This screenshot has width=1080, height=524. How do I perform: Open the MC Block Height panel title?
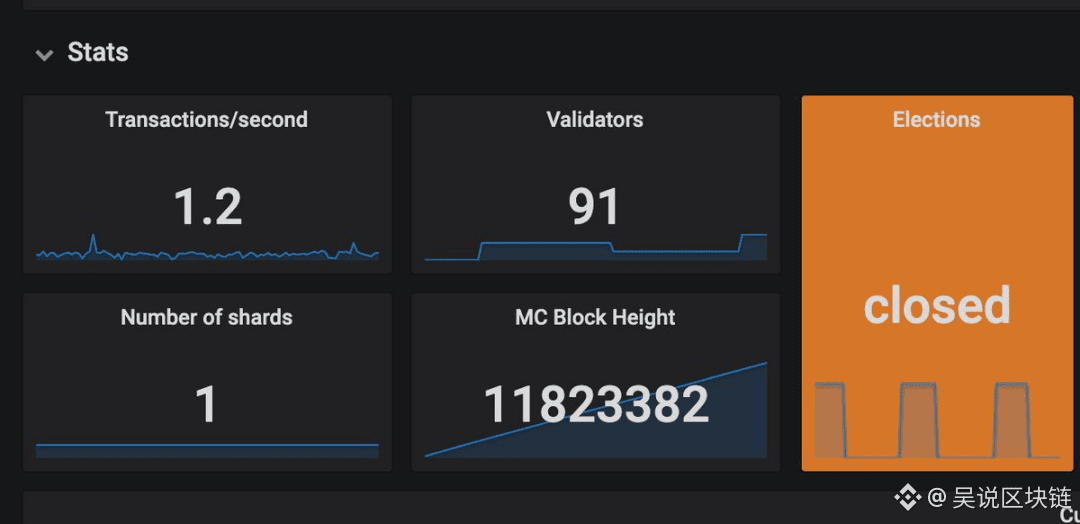pos(595,317)
